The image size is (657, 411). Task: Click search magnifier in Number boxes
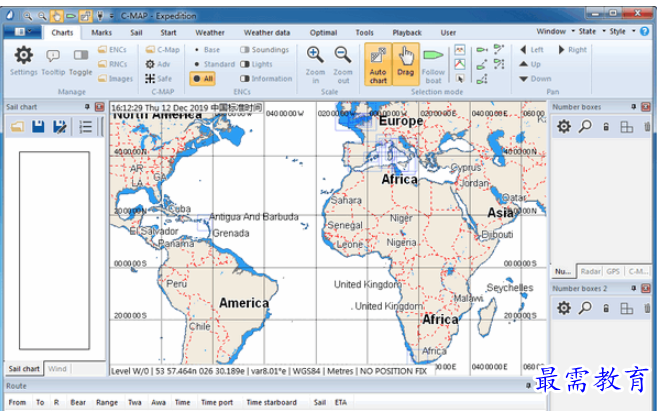click(585, 126)
